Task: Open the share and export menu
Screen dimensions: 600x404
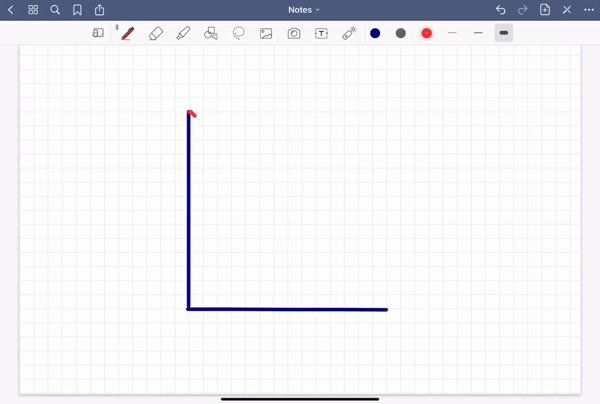Action: click(x=99, y=9)
